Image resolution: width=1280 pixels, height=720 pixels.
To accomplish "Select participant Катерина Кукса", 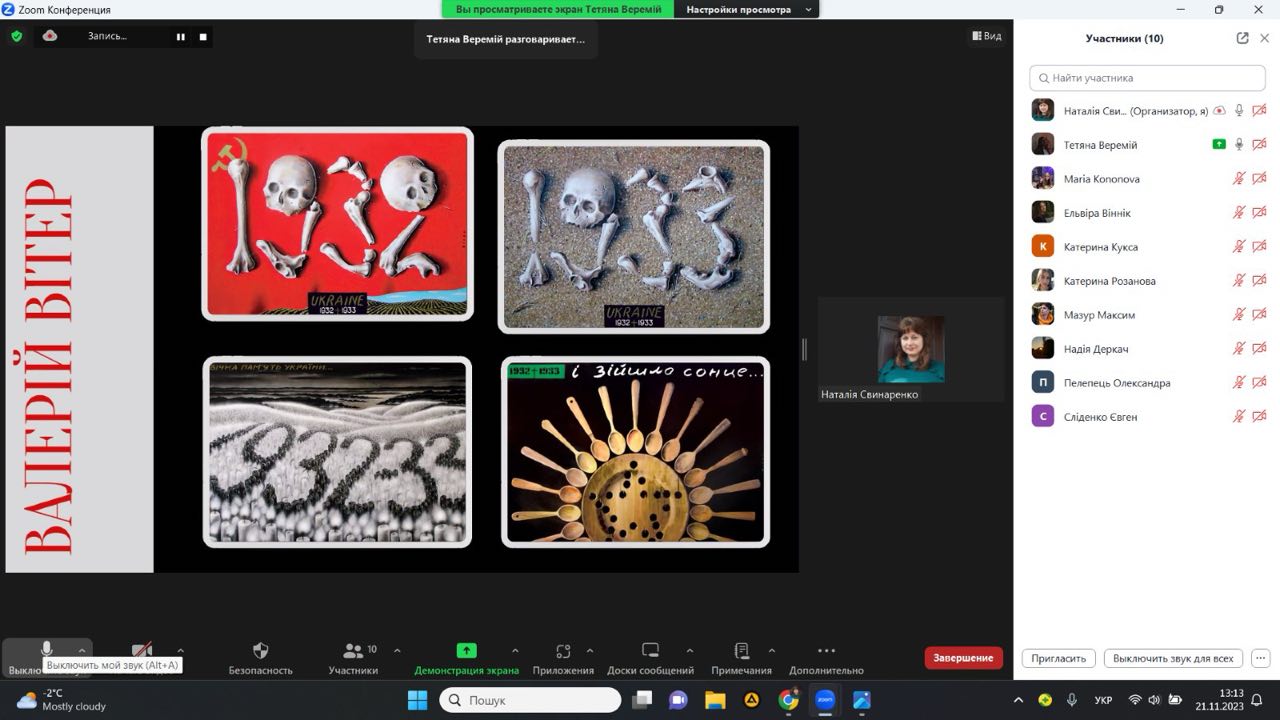I will coord(1148,247).
